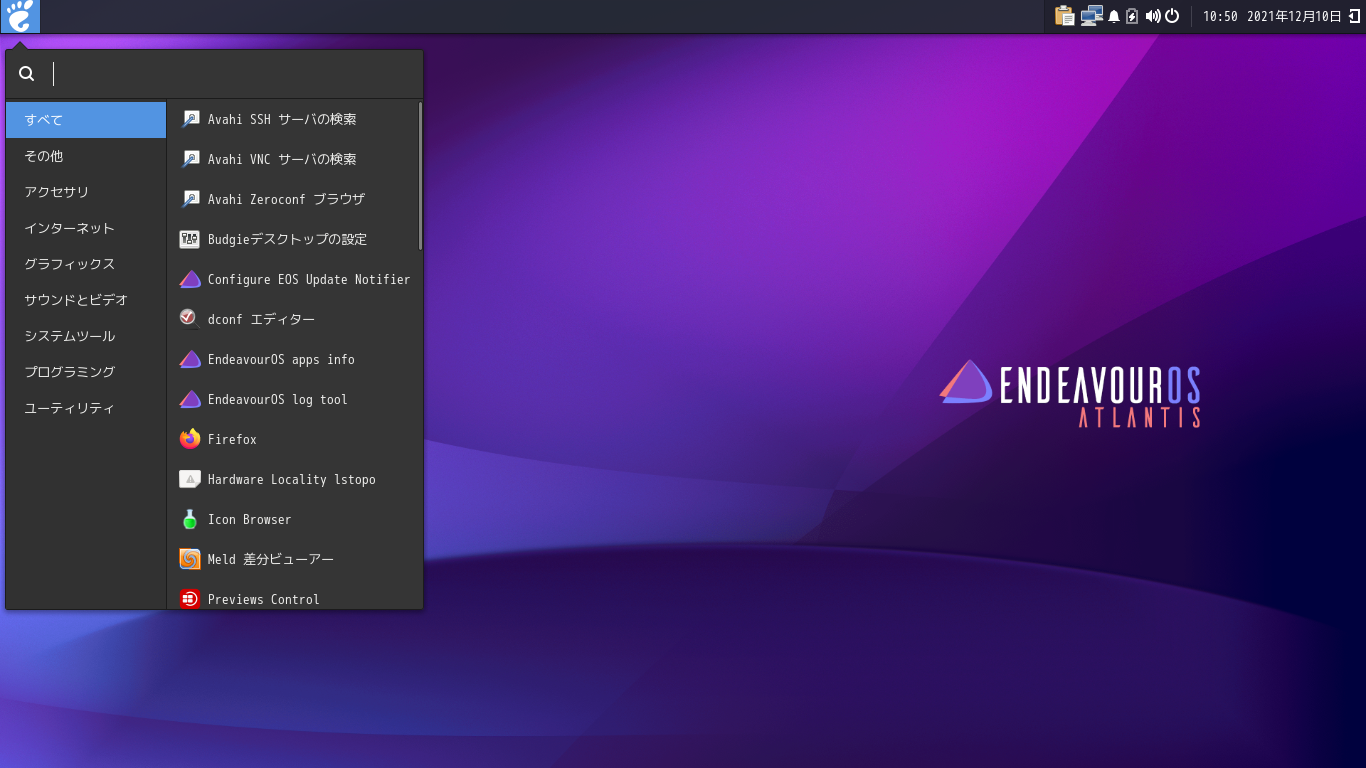Launch dconf エディター by its label

coord(261,319)
